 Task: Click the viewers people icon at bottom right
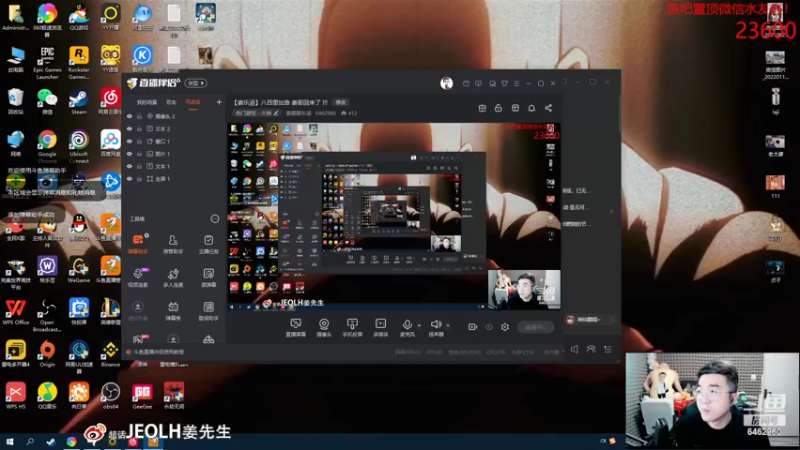point(591,349)
